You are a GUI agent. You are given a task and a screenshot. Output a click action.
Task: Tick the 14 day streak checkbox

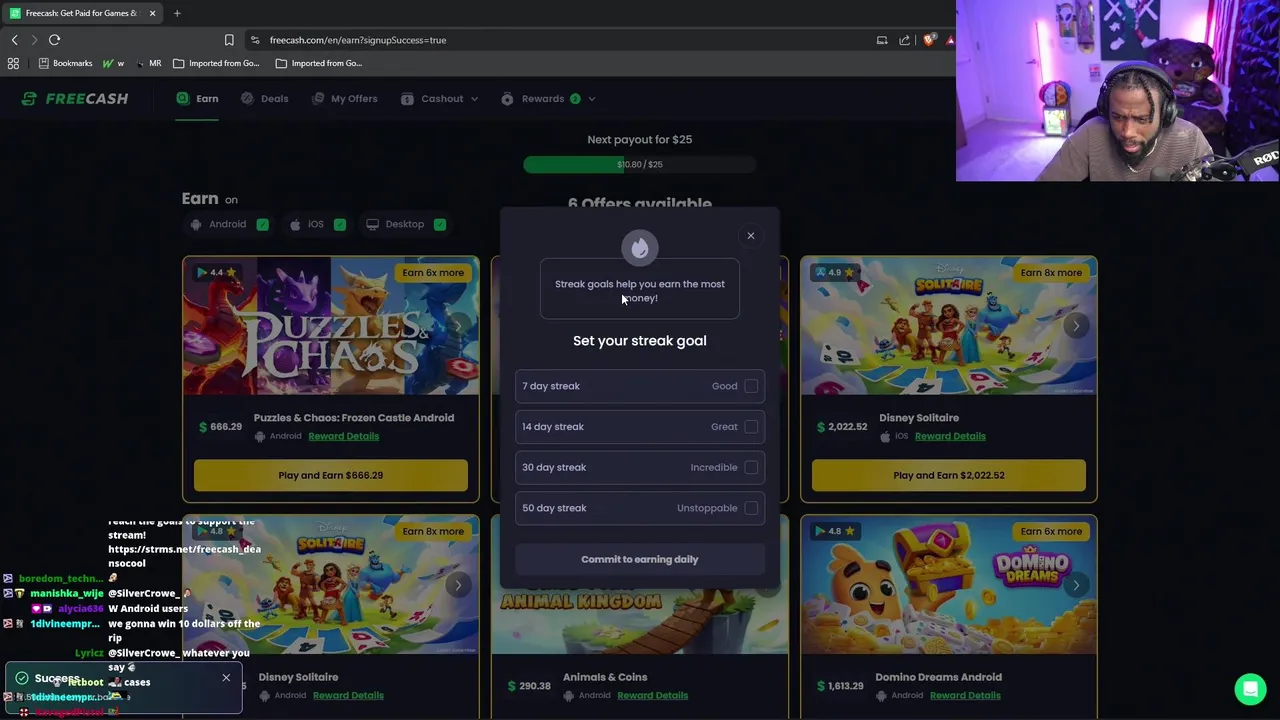751,427
